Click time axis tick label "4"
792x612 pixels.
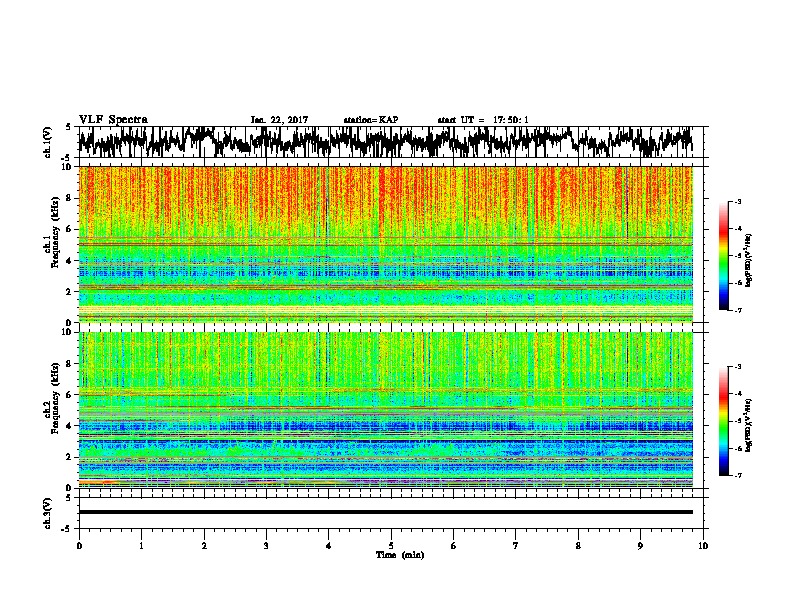329,546
